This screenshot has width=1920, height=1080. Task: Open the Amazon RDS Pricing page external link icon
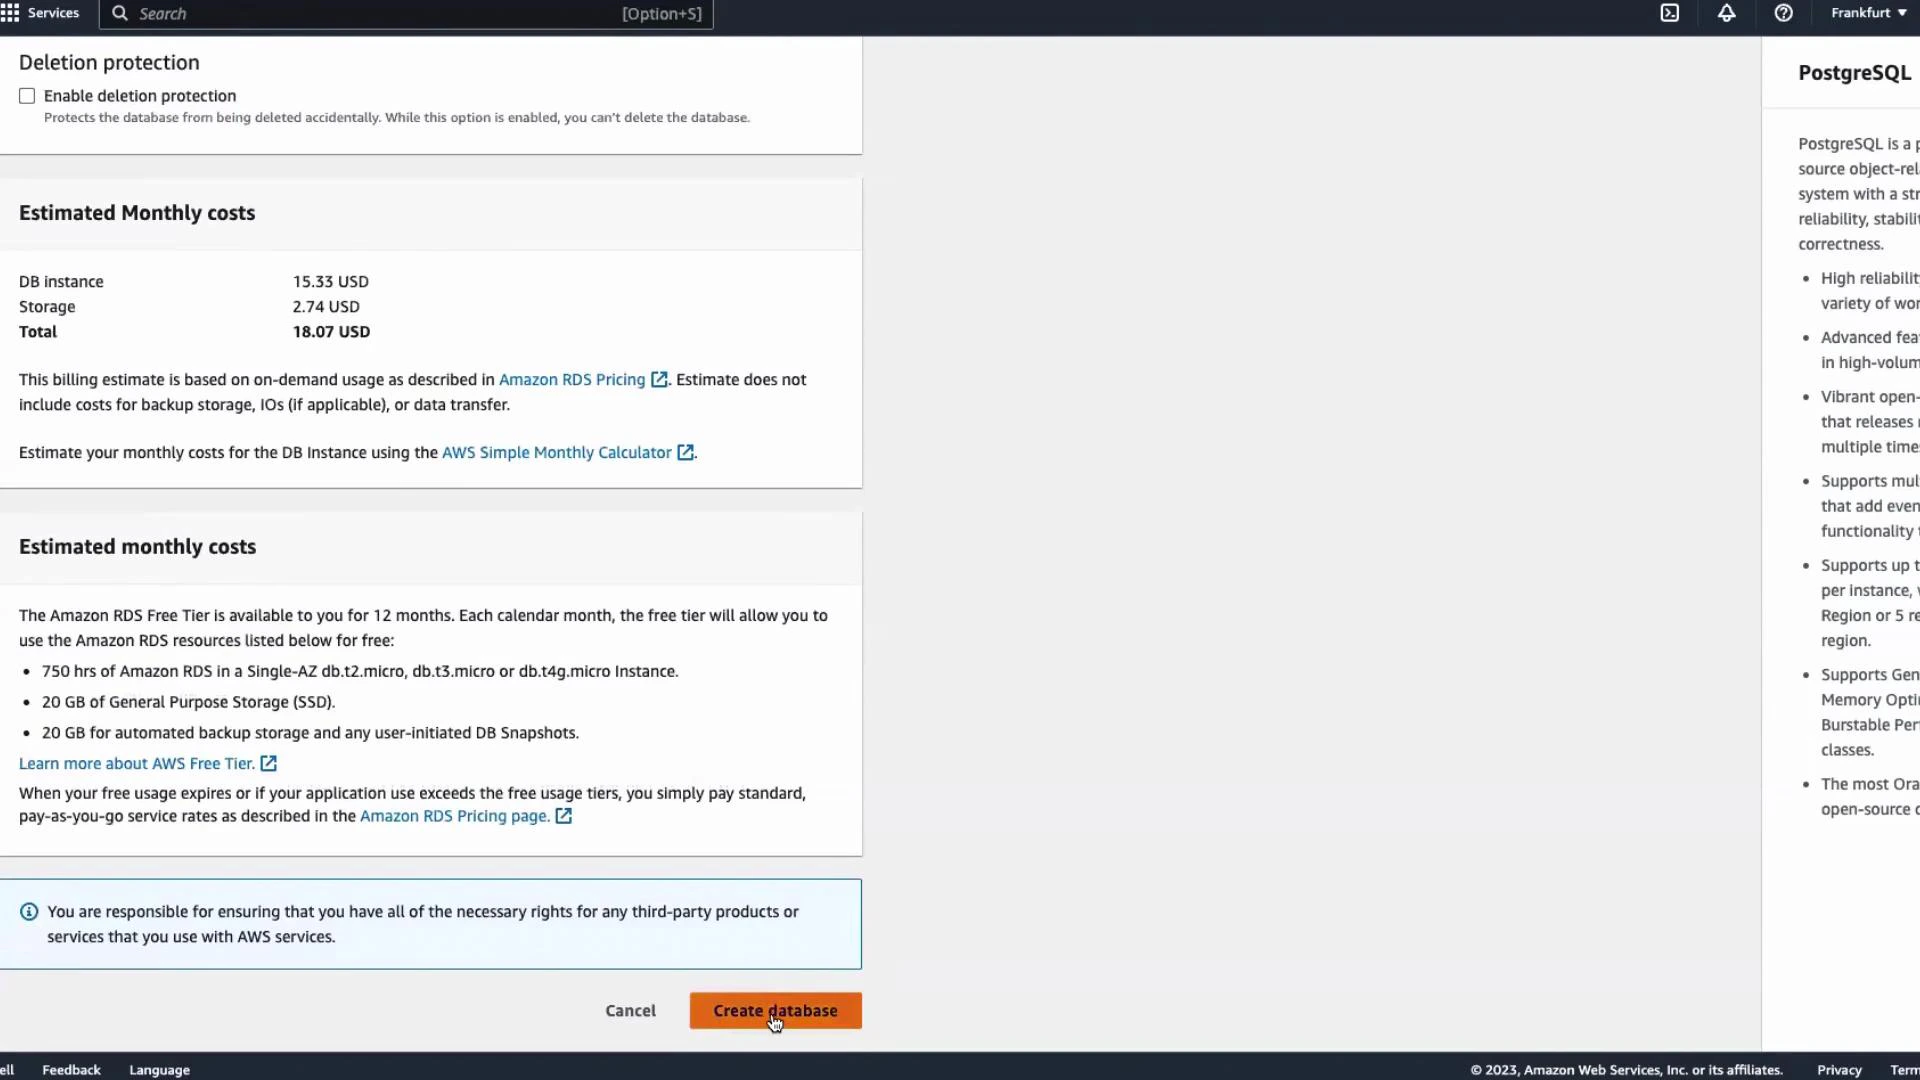564,816
